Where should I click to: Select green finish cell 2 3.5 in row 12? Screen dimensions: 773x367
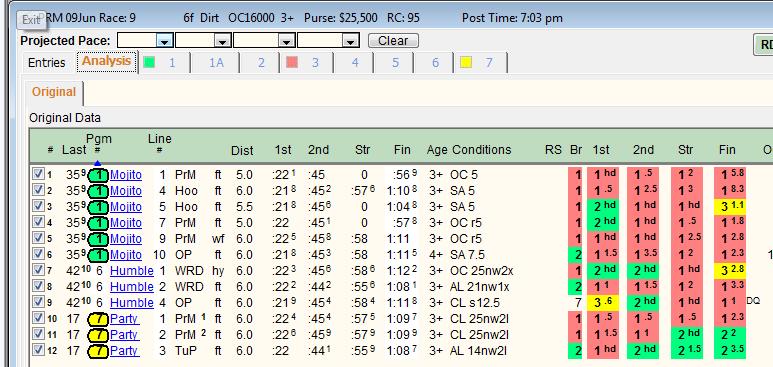pyautogui.click(x=730, y=351)
